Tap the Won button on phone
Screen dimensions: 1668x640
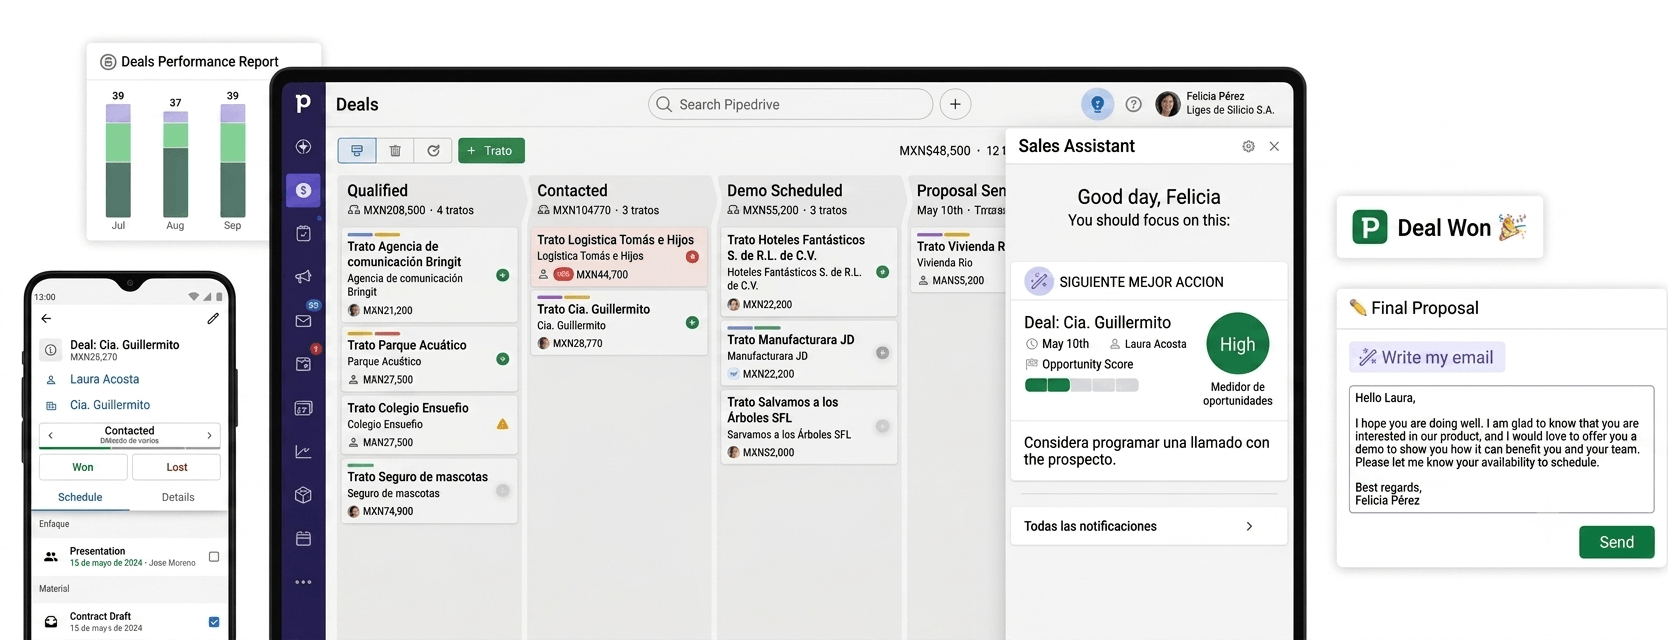click(x=83, y=467)
